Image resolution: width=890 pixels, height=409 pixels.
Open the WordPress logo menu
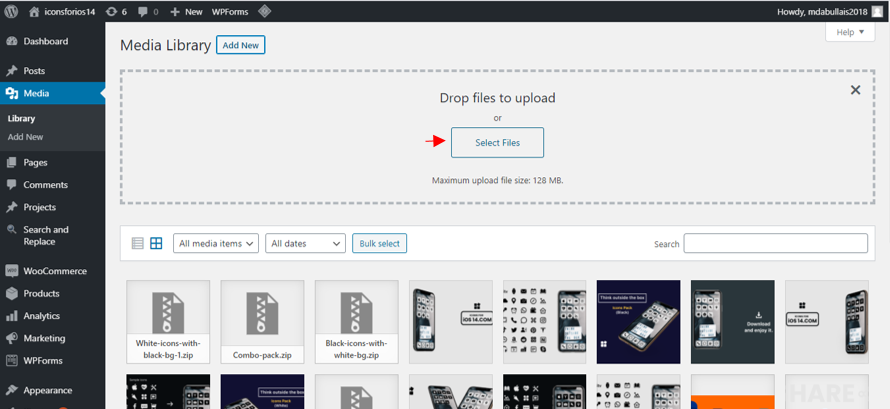coord(11,11)
